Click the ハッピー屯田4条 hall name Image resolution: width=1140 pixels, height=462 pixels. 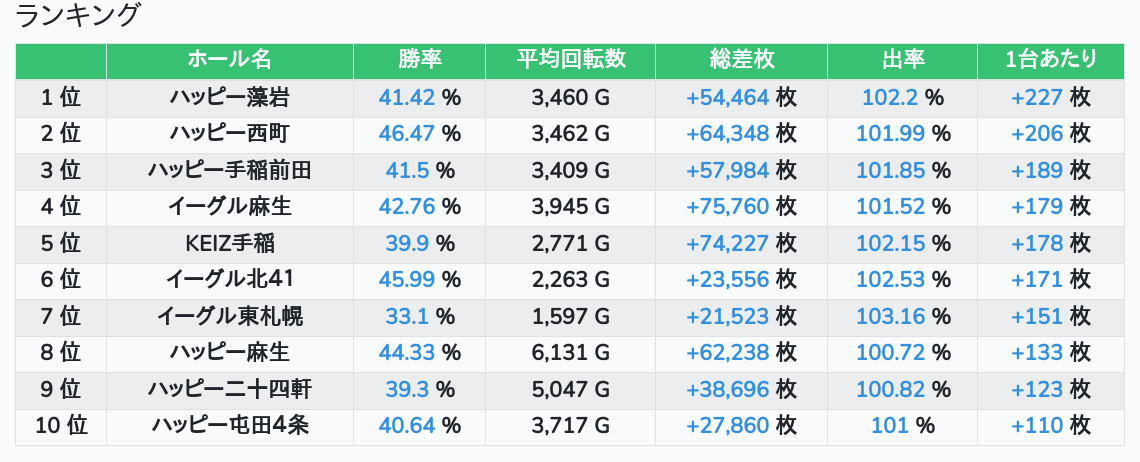coord(229,426)
